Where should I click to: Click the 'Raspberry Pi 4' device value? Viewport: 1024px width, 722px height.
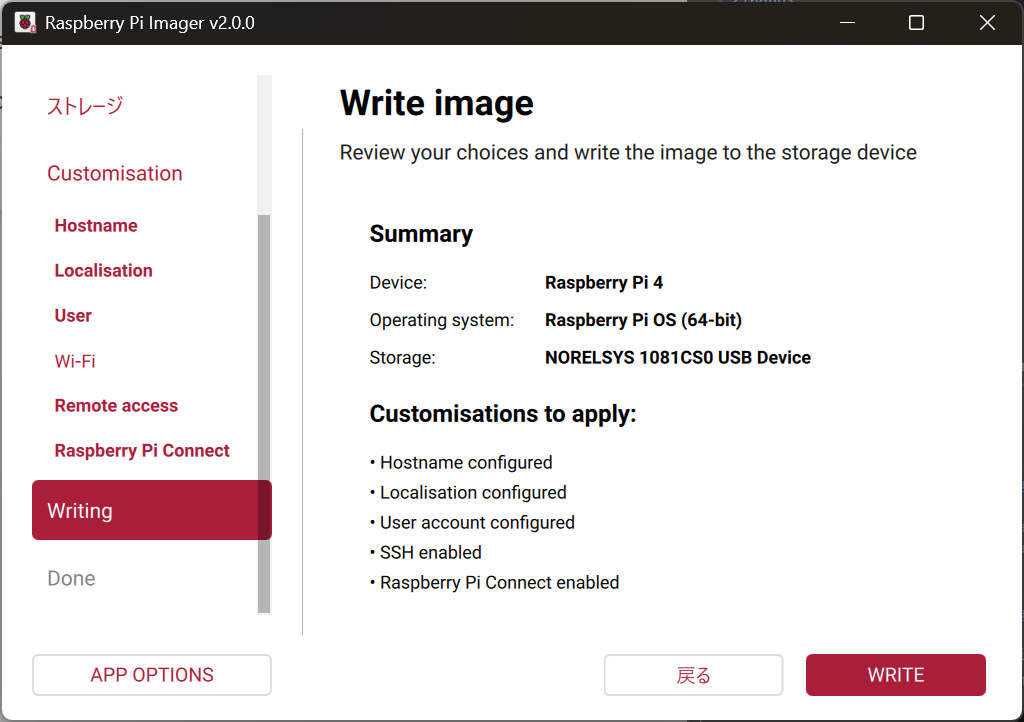(x=603, y=283)
